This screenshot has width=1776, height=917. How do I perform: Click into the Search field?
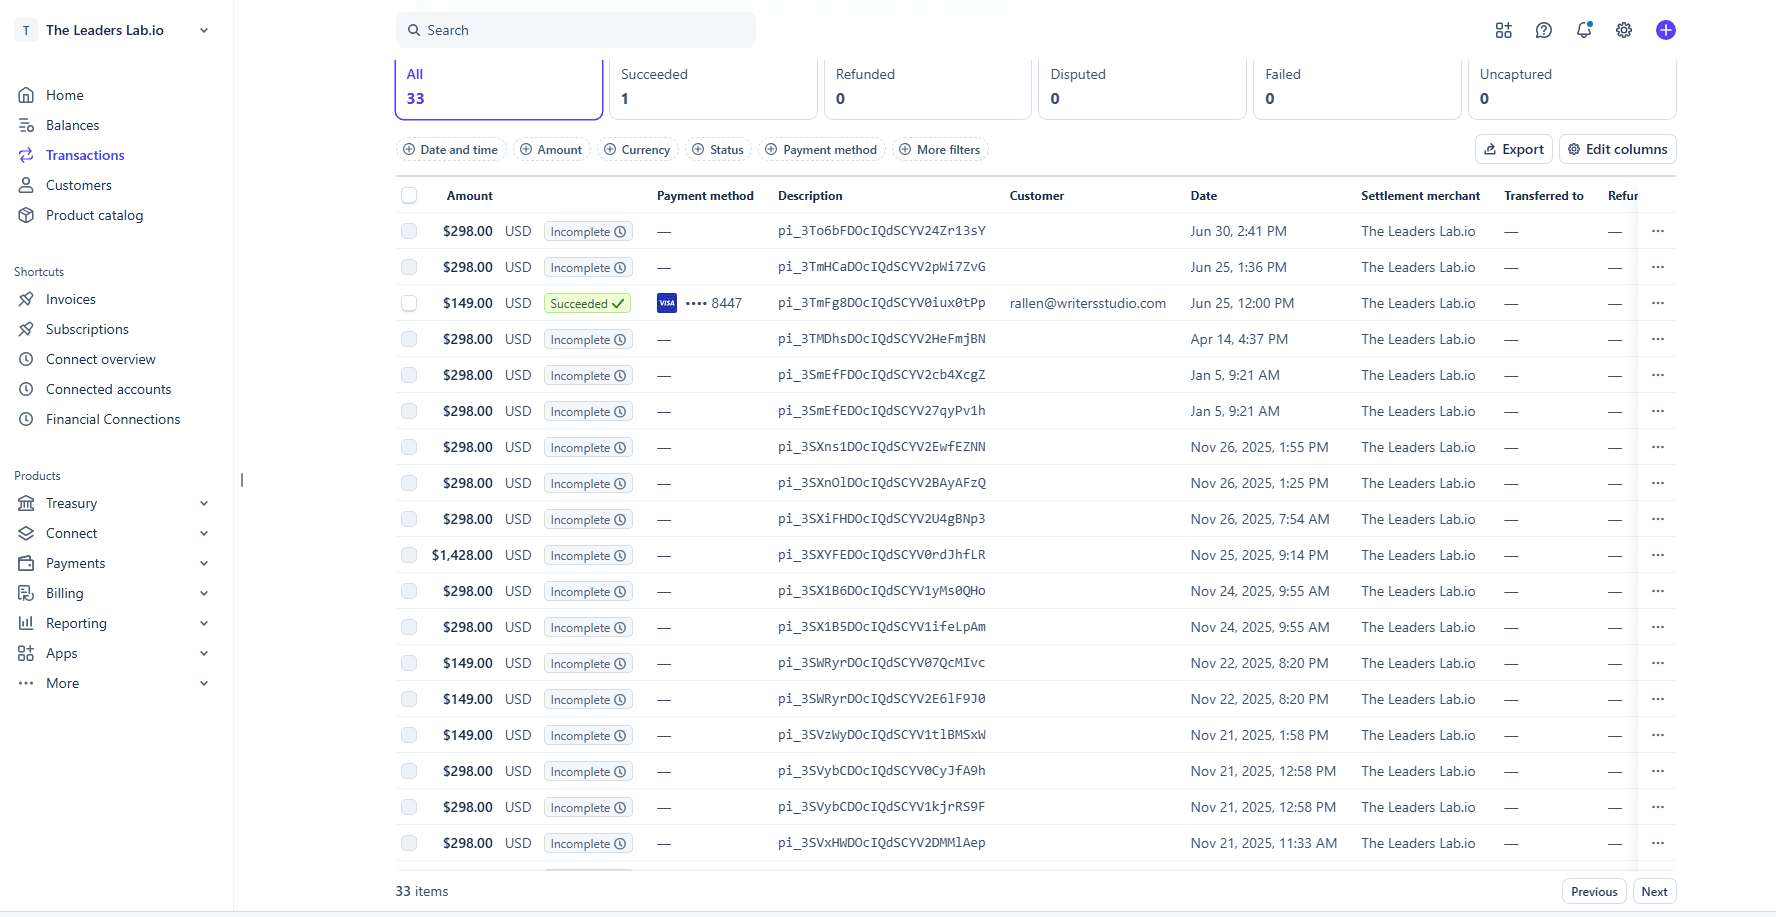(x=576, y=30)
